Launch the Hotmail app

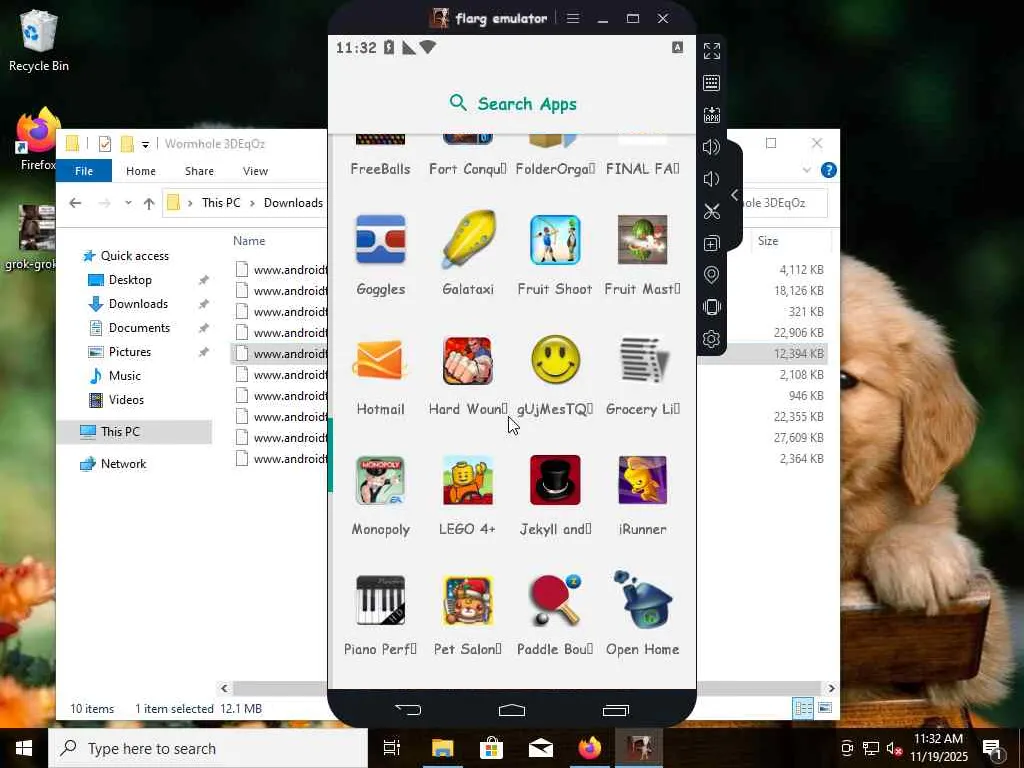tap(380, 360)
